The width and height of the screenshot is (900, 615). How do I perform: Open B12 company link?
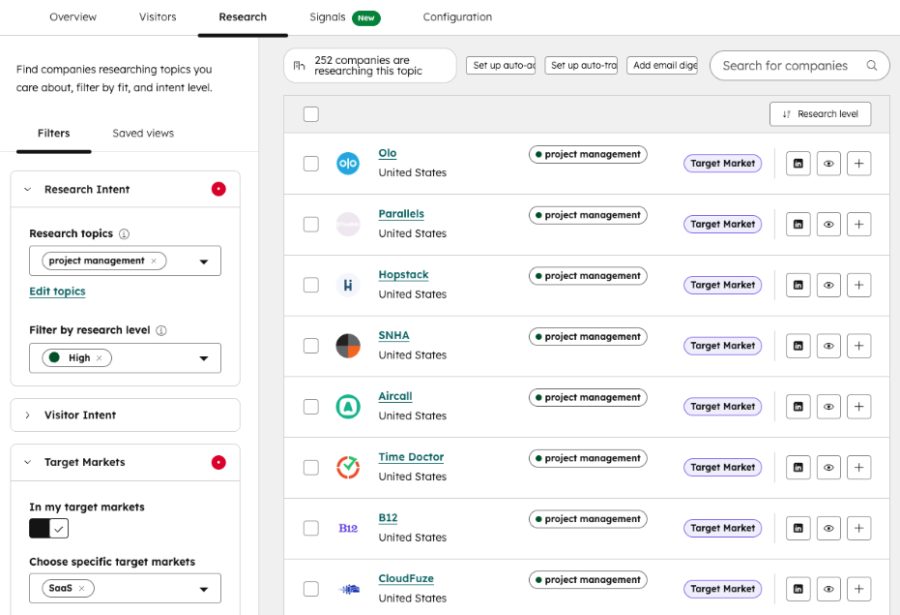point(388,517)
